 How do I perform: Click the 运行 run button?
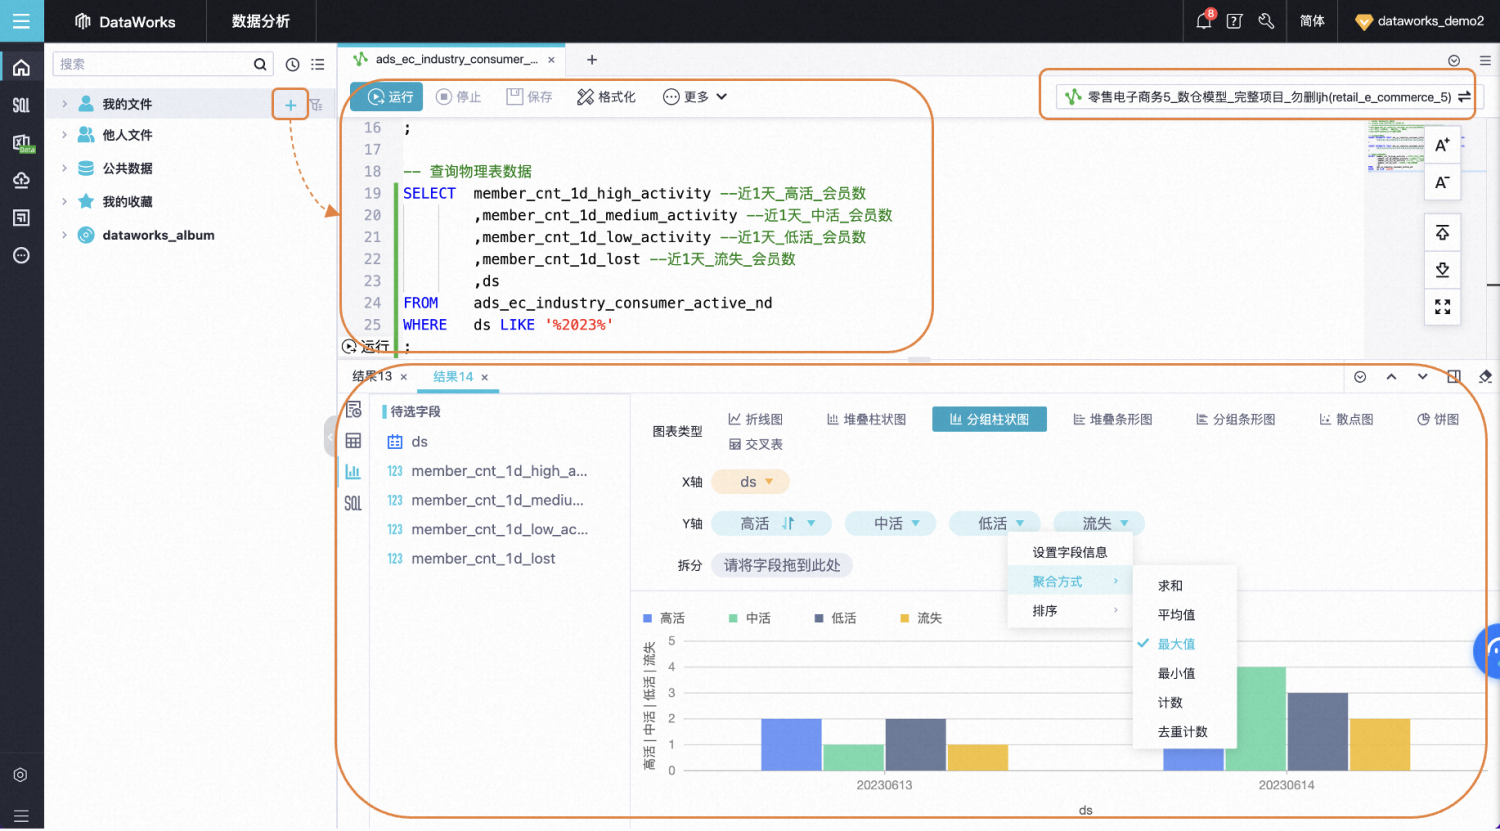tap(387, 97)
